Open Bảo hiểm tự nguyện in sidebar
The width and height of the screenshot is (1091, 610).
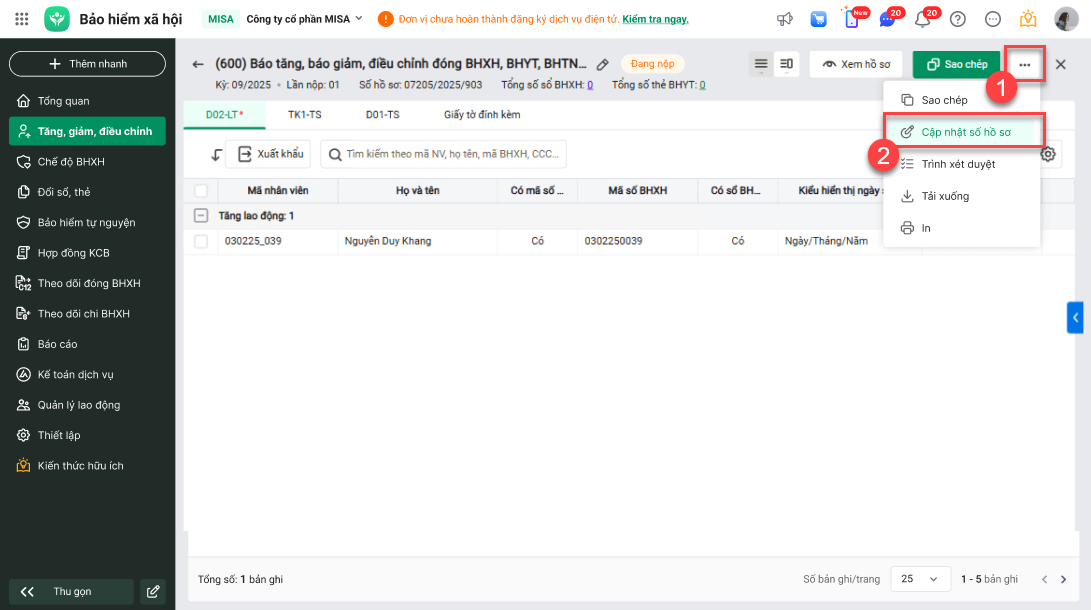tap(87, 223)
